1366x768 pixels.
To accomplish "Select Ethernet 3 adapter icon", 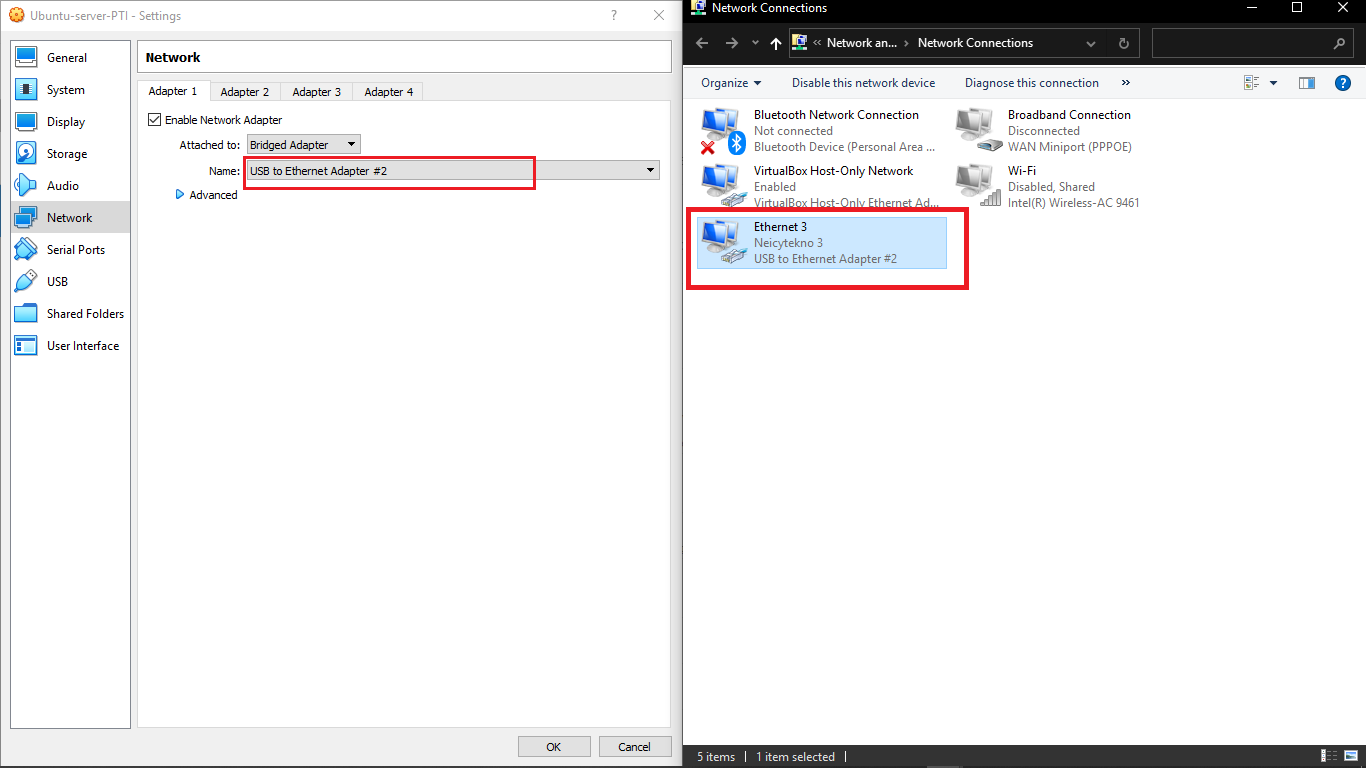I will pos(722,242).
